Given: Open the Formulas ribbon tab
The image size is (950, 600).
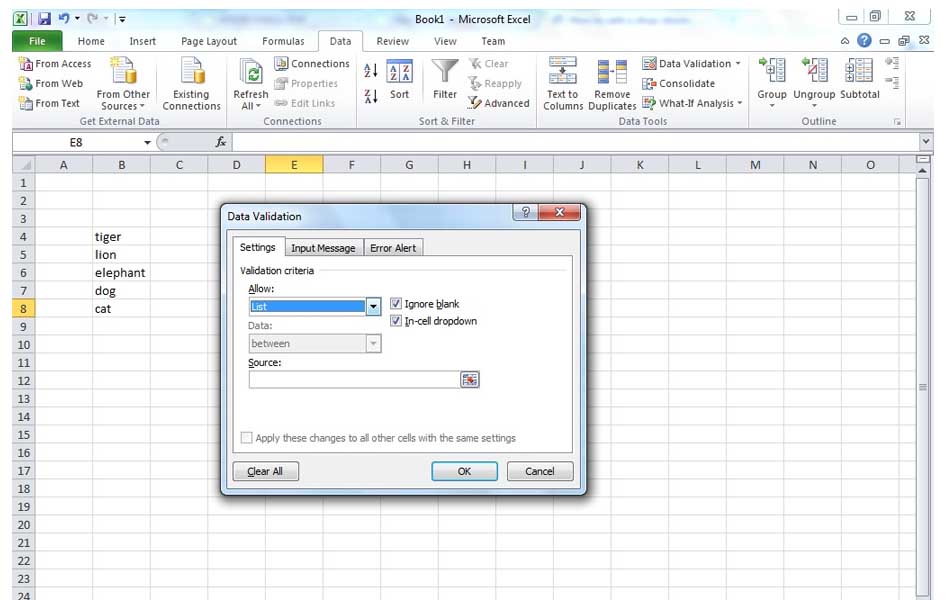Looking at the screenshot, I should tap(283, 41).
